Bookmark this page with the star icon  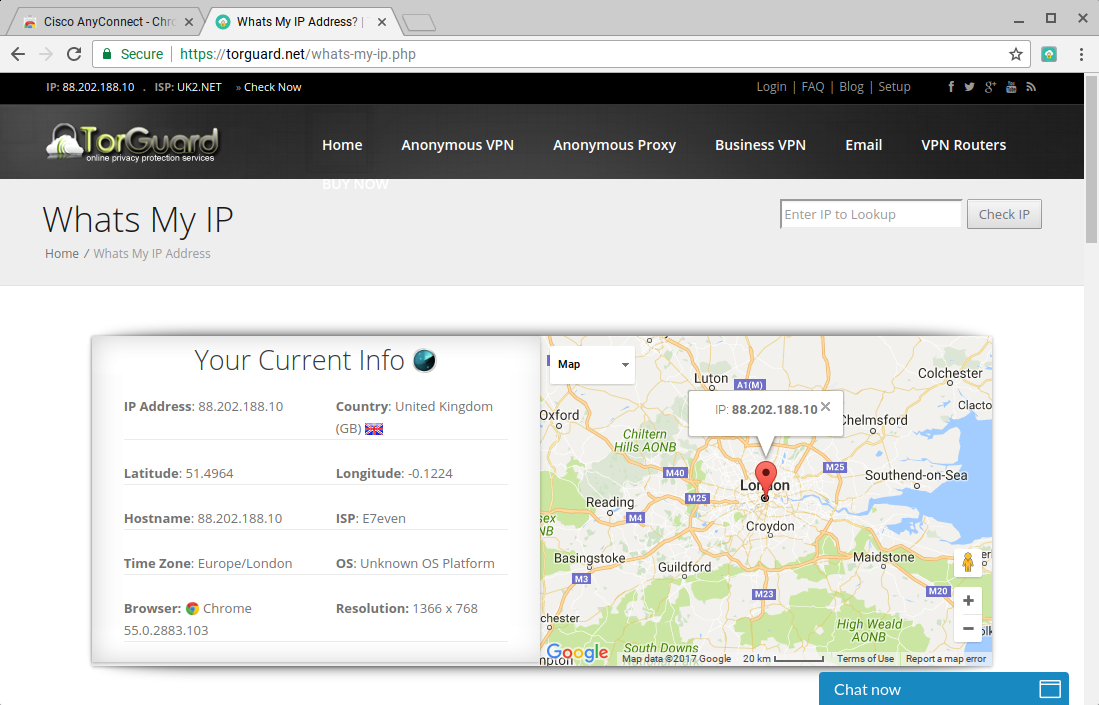(1016, 54)
